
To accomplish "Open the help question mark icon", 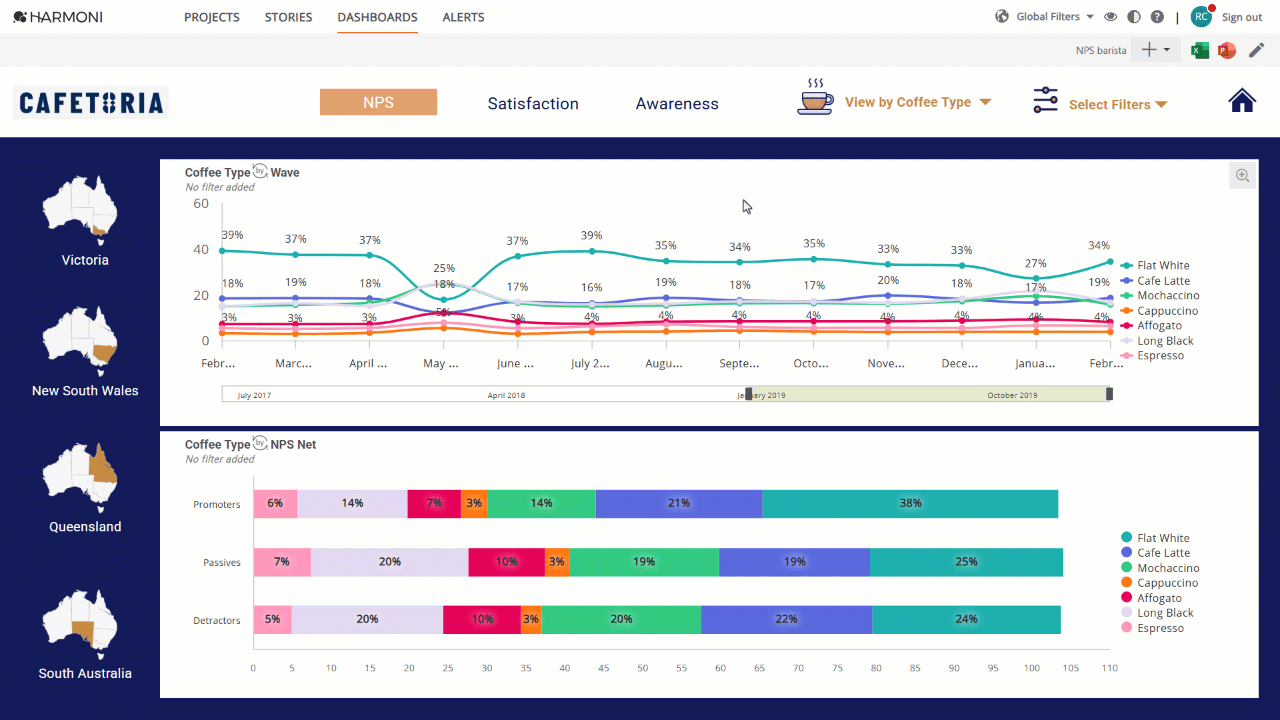I will click(1157, 17).
